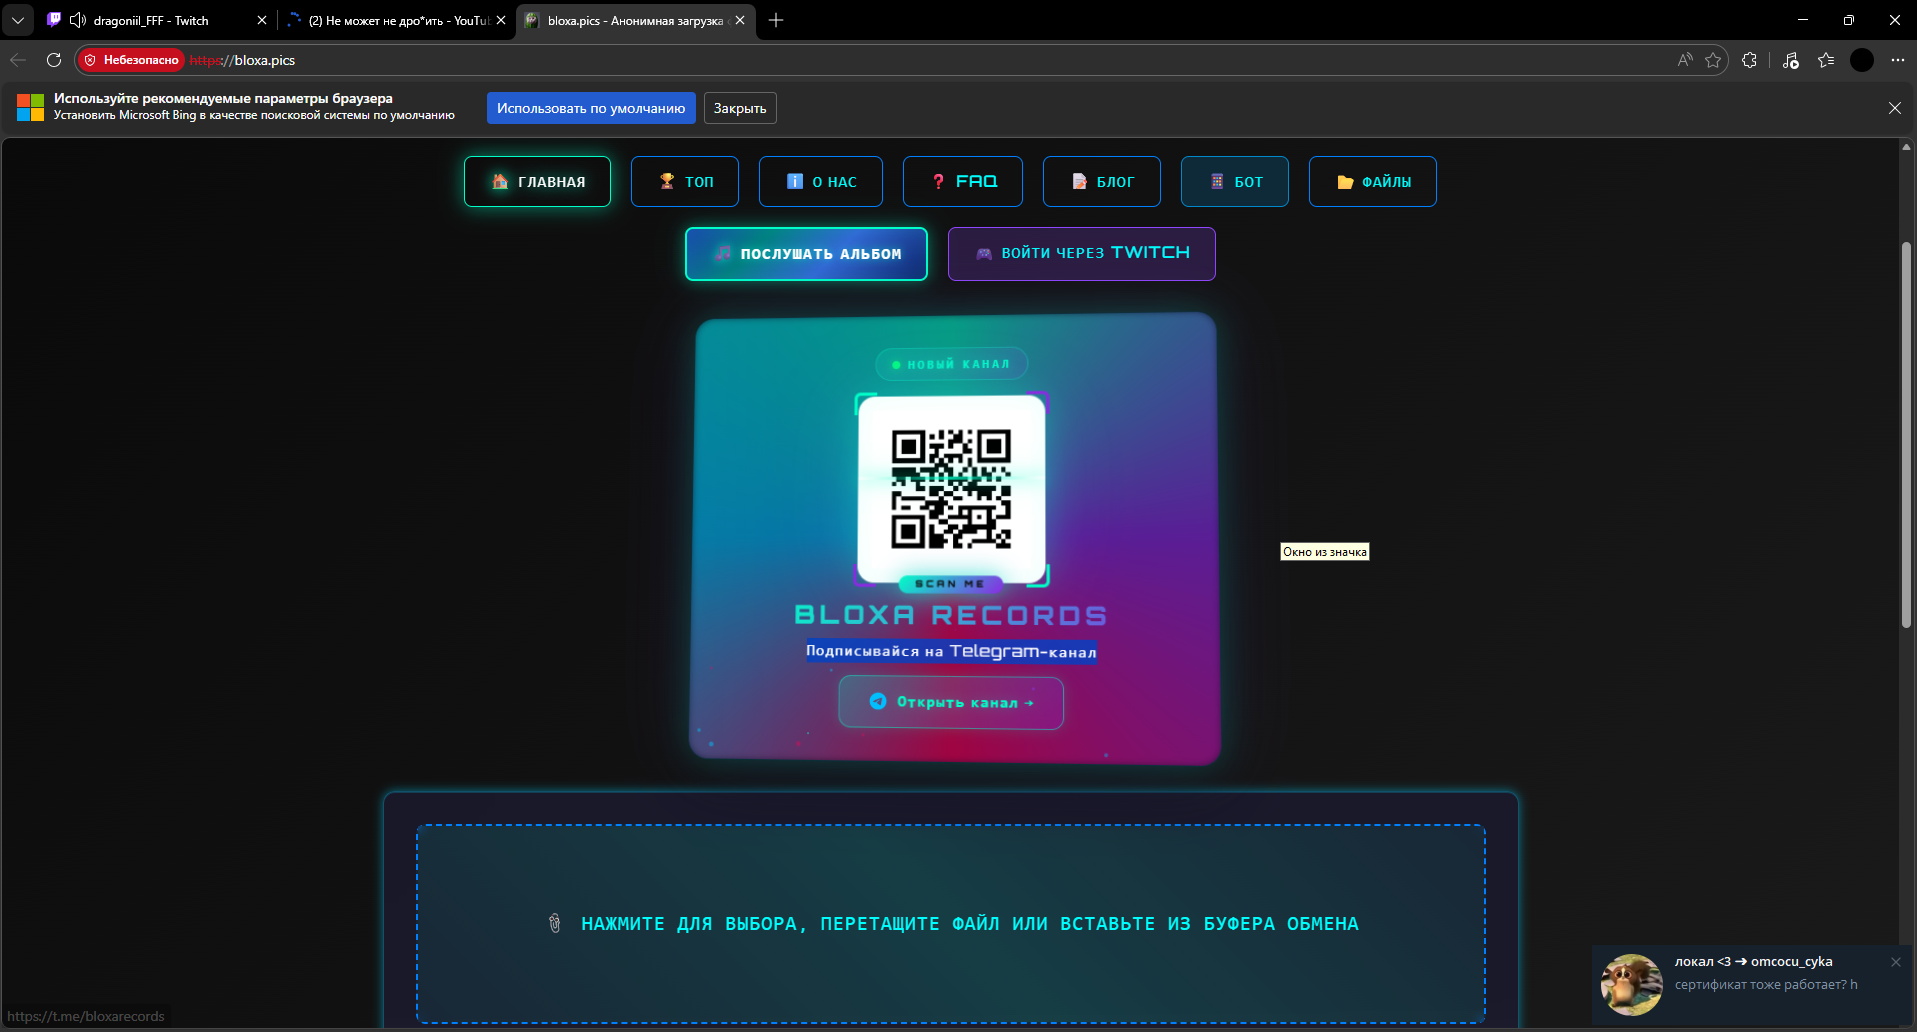Viewport: 1917px width, 1032px height.
Task: Click the info icon on О НАС button
Action: [x=795, y=181]
